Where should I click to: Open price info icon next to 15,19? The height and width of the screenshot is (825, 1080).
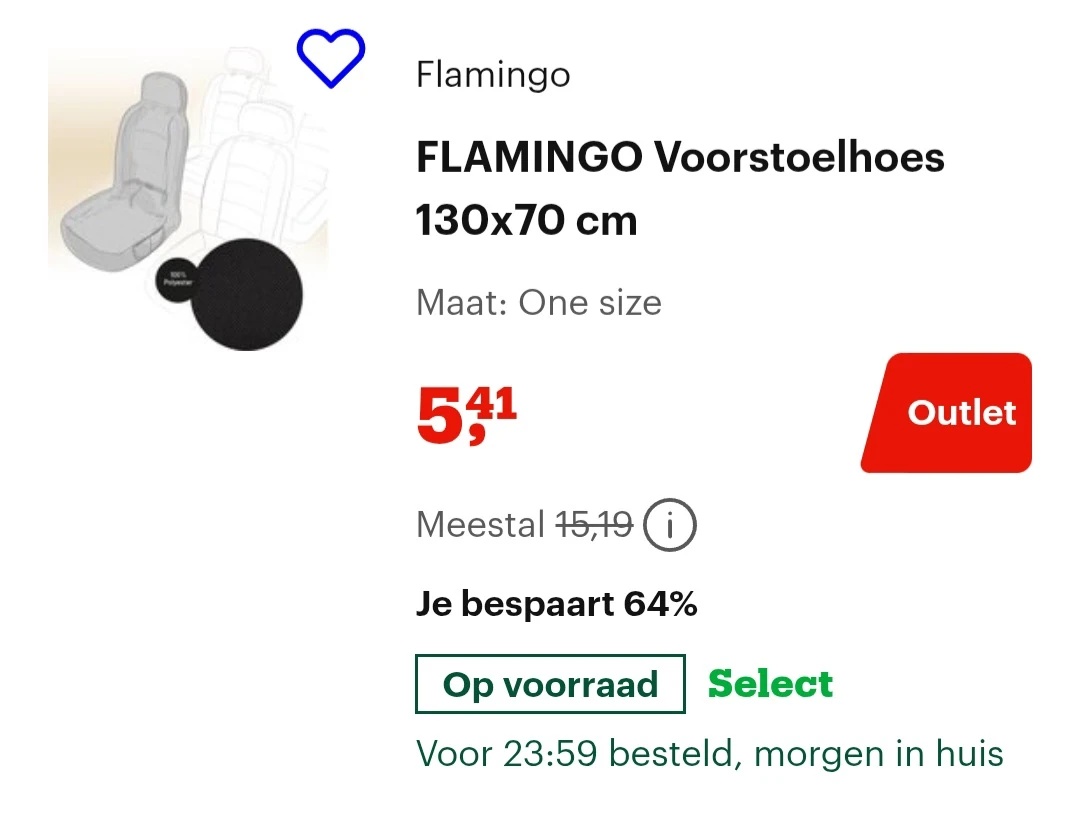pyautogui.click(x=669, y=525)
